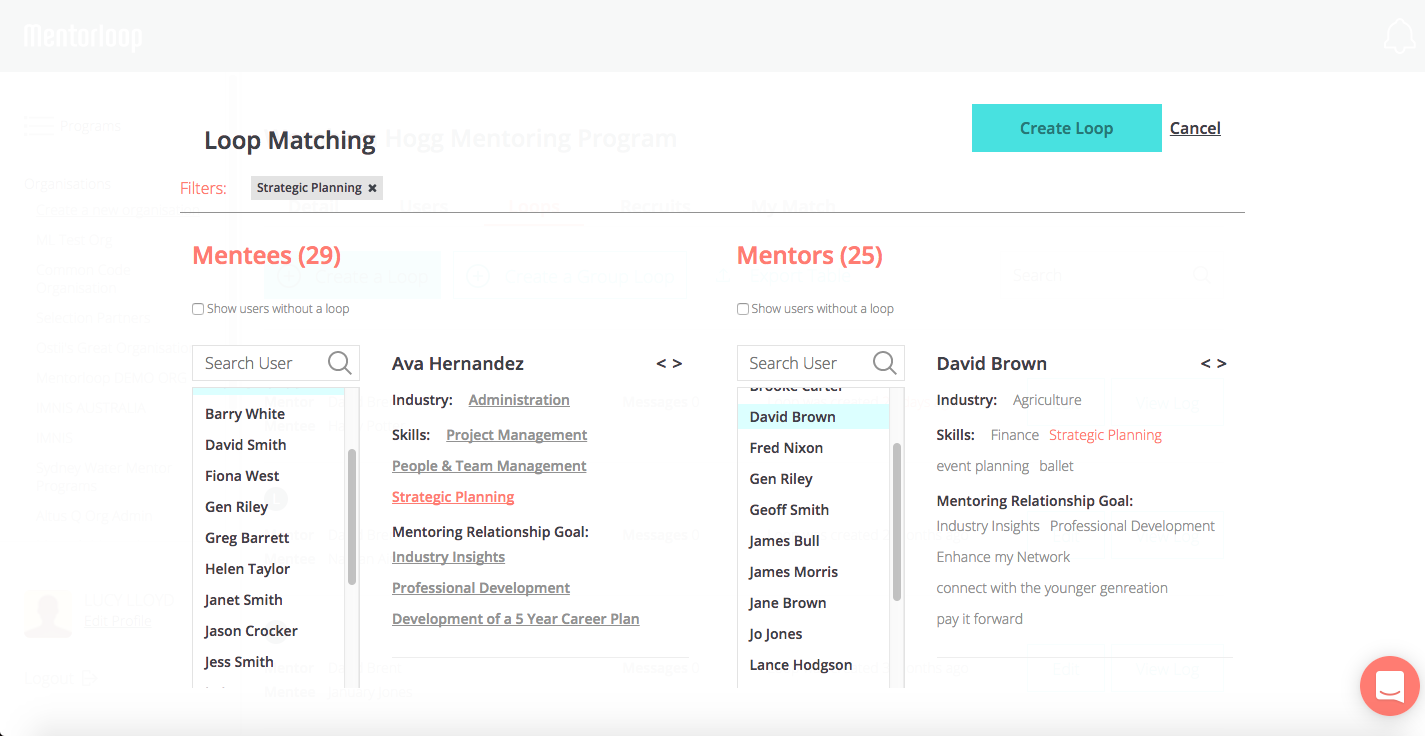
Task: Filter by Project Management skill link
Action: point(517,435)
